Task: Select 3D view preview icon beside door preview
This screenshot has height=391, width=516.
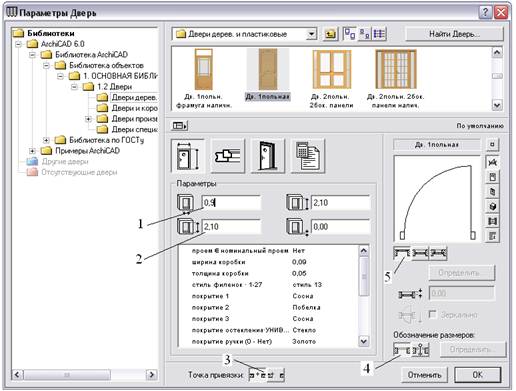Action: [x=493, y=206]
